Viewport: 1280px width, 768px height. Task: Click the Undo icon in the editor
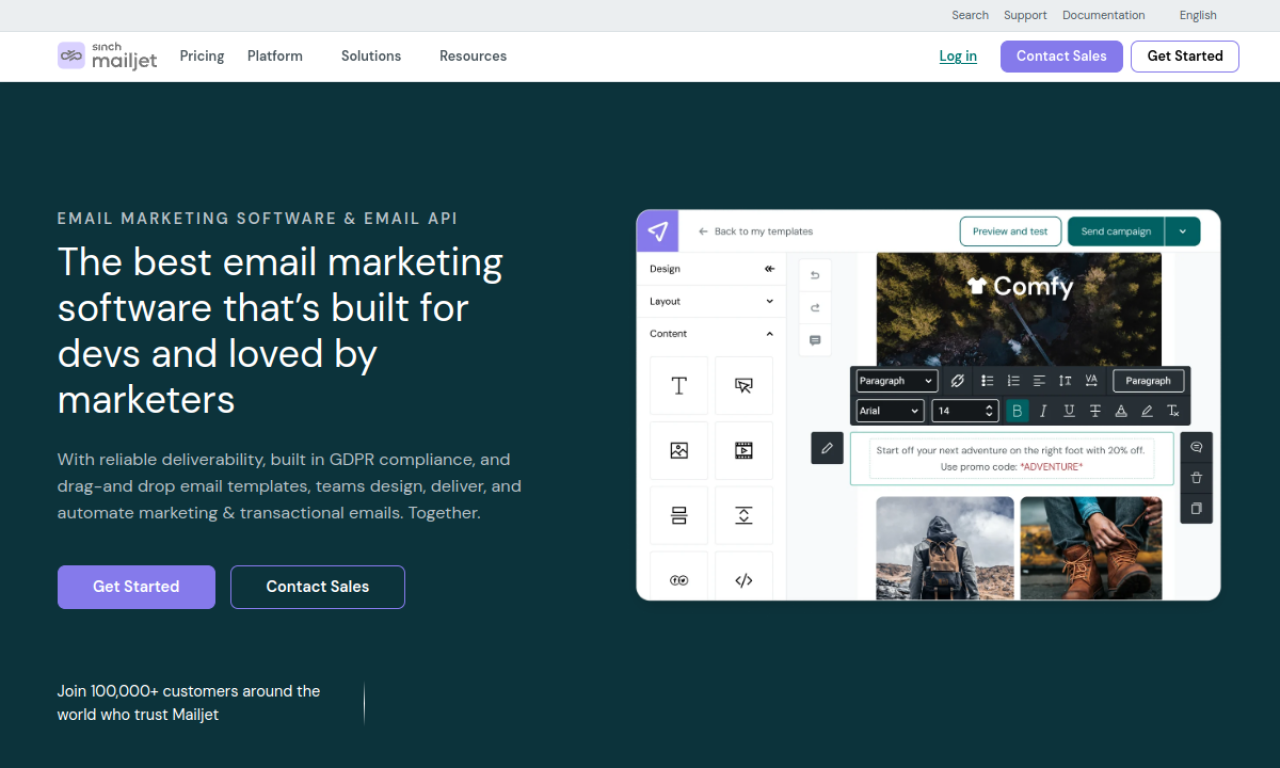pyautogui.click(x=815, y=274)
